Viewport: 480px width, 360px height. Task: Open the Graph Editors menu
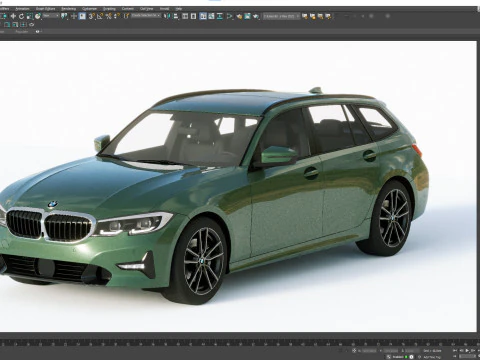pyautogui.click(x=45, y=9)
